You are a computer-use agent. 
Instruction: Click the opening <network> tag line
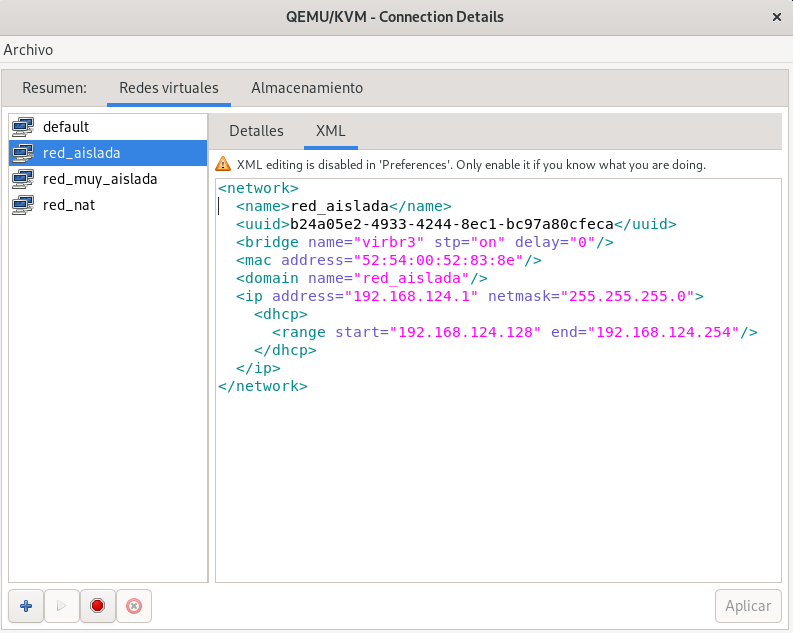pyautogui.click(x=258, y=188)
